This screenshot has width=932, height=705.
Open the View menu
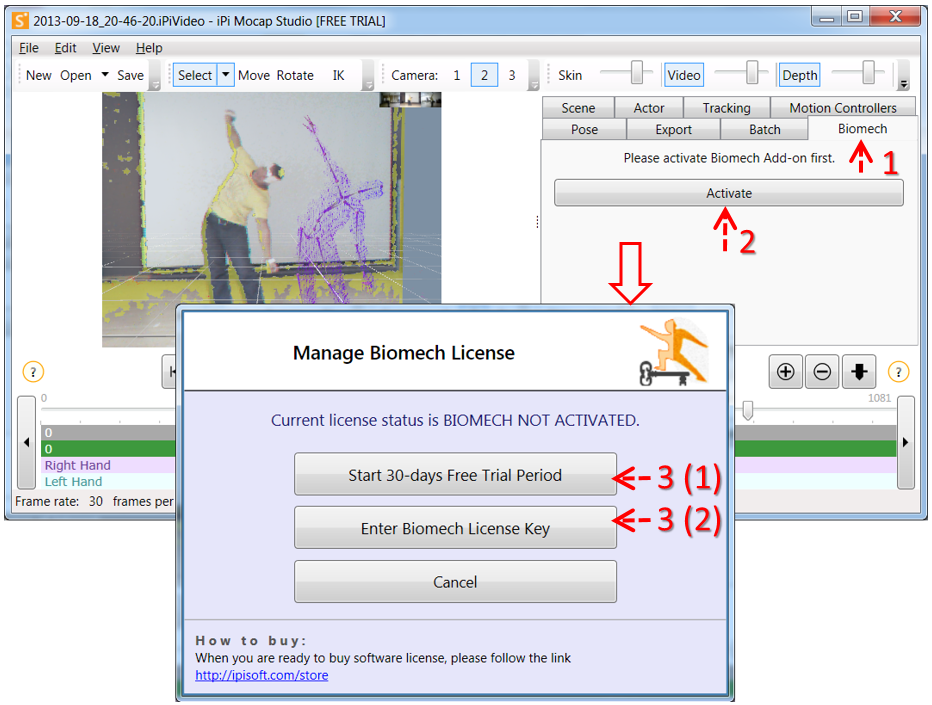coord(106,48)
